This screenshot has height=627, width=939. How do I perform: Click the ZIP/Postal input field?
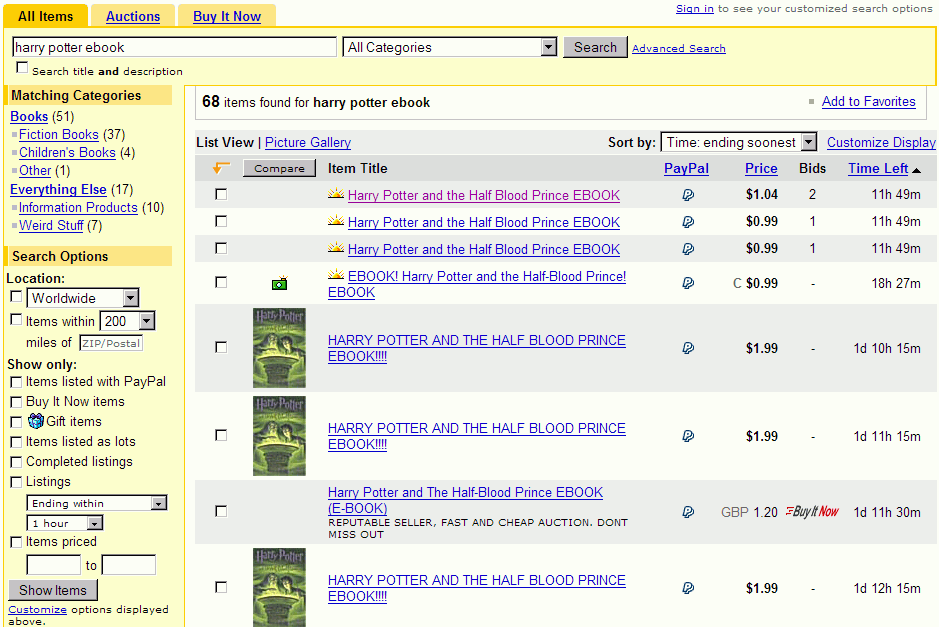tap(111, 343)
